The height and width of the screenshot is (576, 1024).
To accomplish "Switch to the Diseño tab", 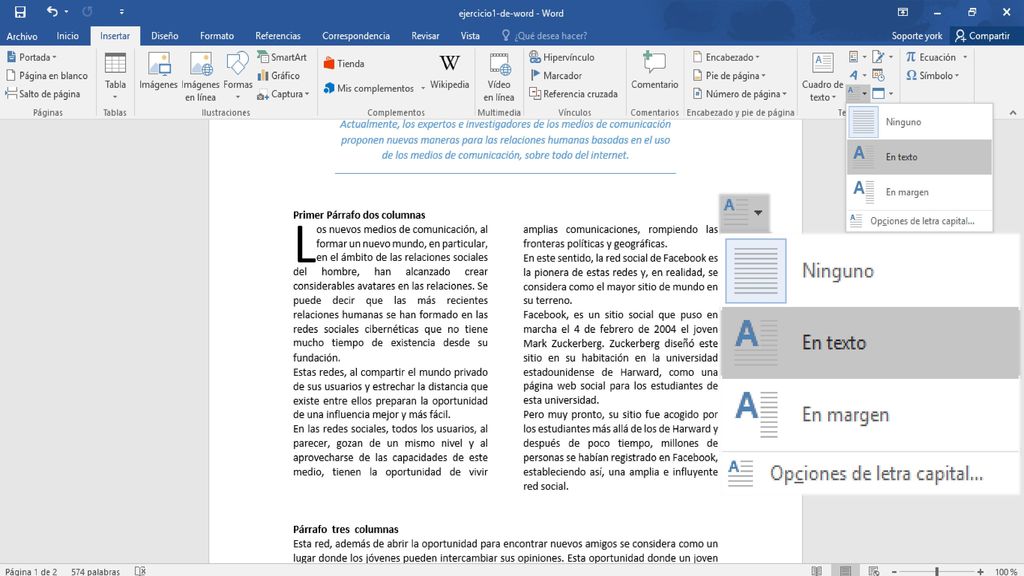I will [165, 36].
